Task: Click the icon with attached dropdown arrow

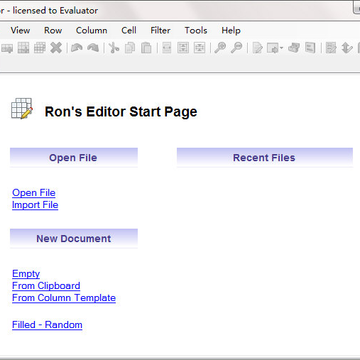Action: pos(273,48)
